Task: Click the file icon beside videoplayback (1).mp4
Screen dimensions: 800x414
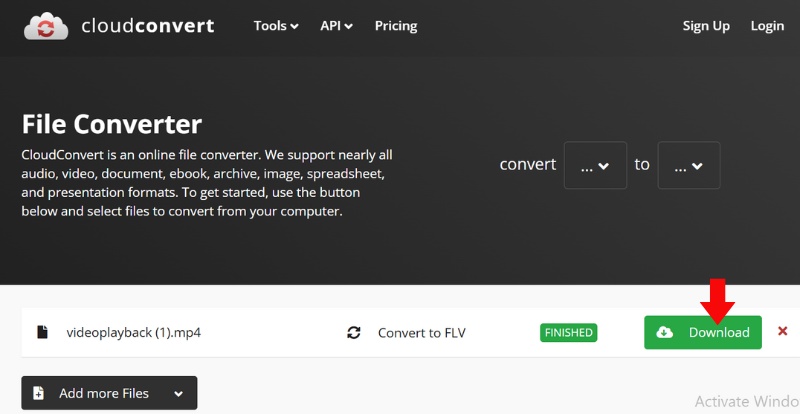Action: point(41,333)
